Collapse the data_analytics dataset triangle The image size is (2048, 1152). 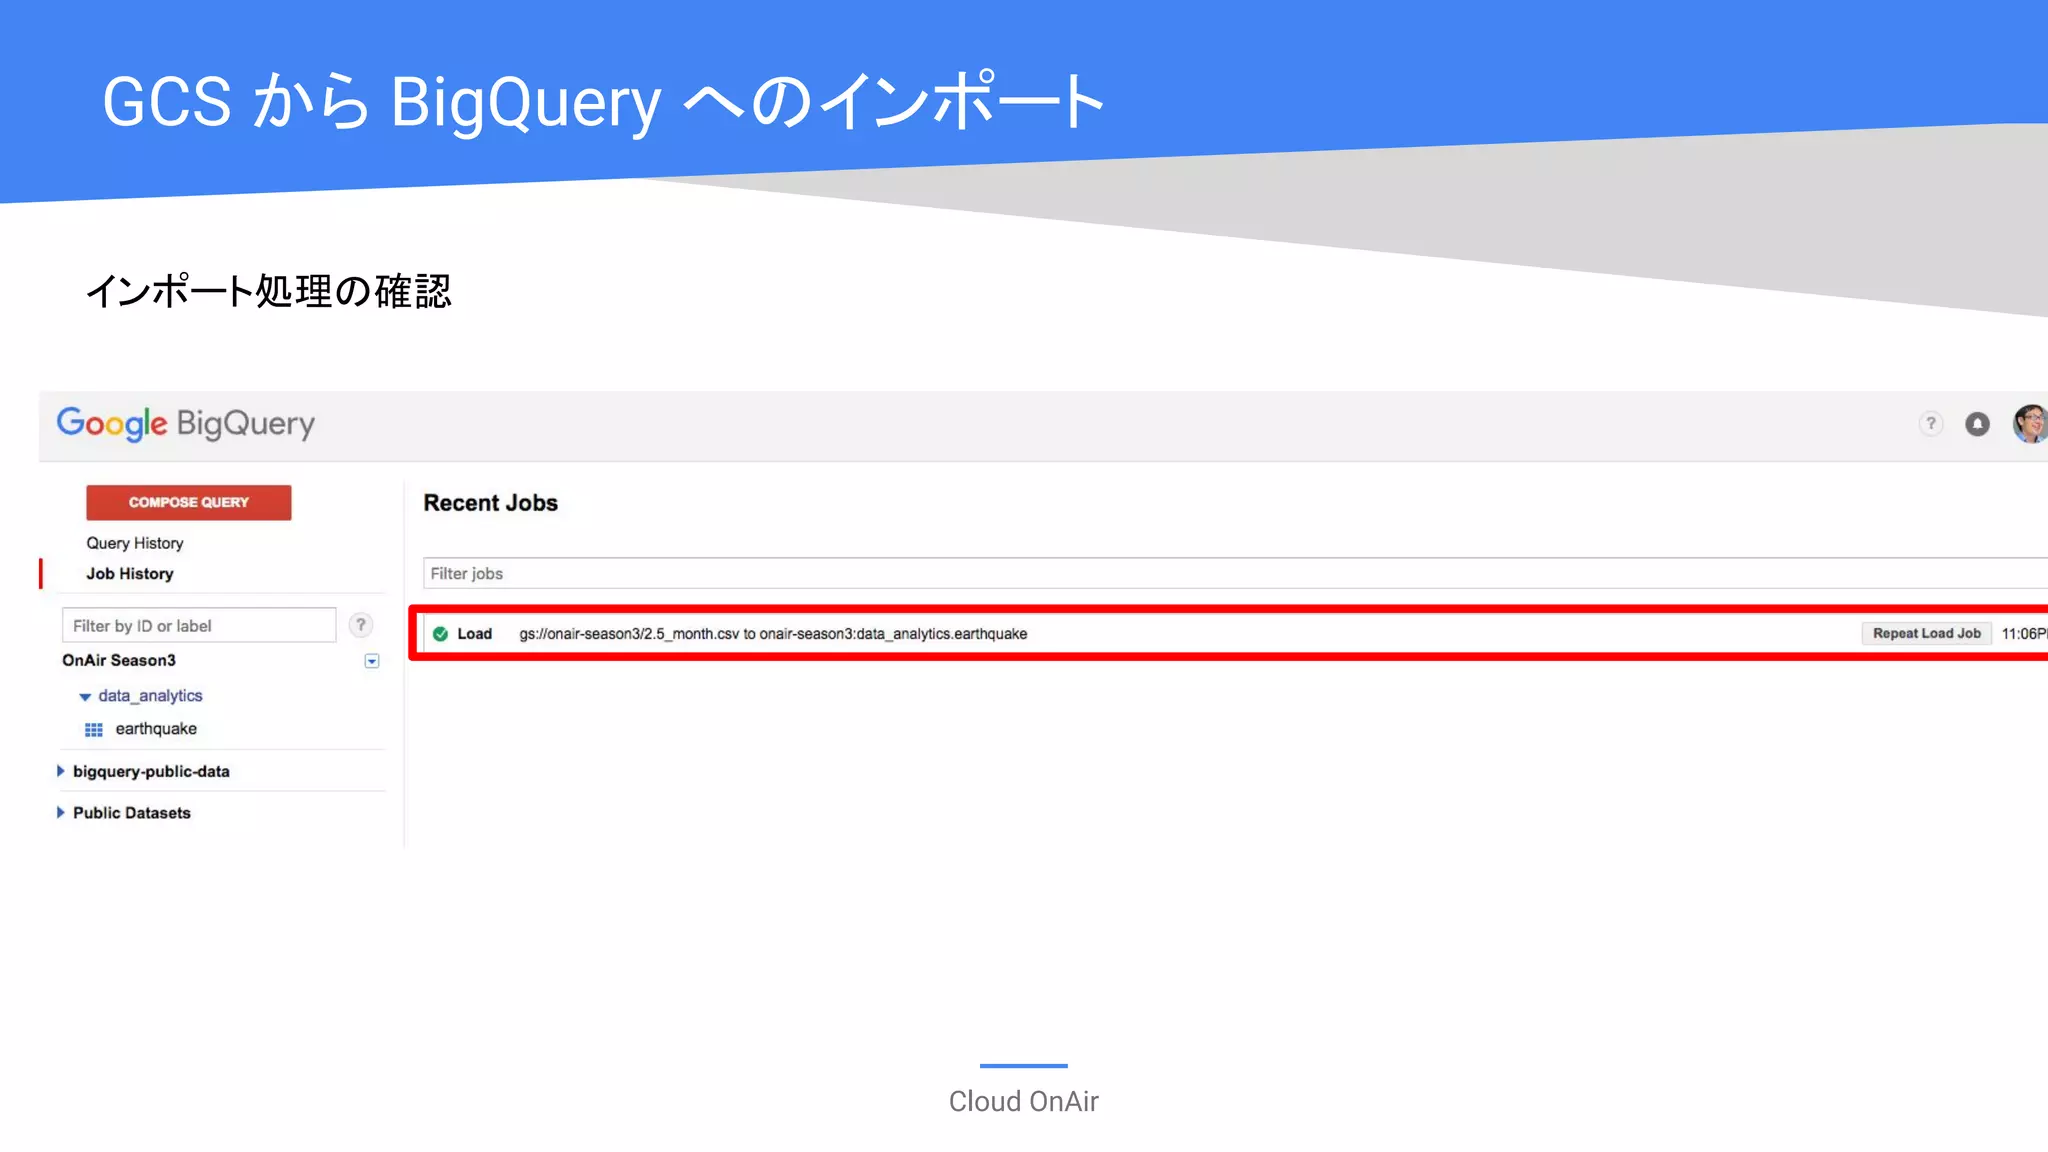pyautogui.click(x=85, y=697)
